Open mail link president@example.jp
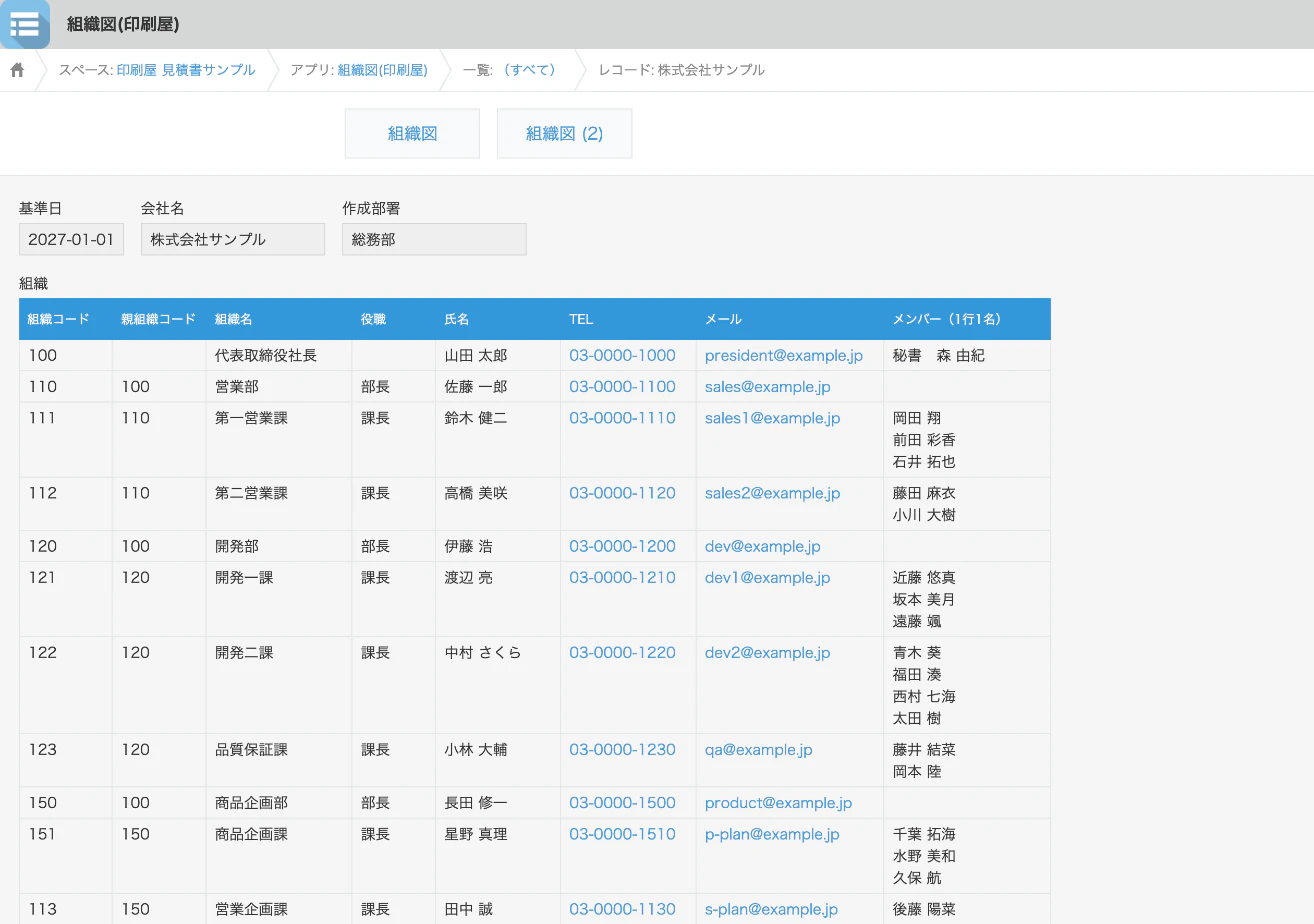Viewport: 1314px width, 924px height. click(784, 355)
